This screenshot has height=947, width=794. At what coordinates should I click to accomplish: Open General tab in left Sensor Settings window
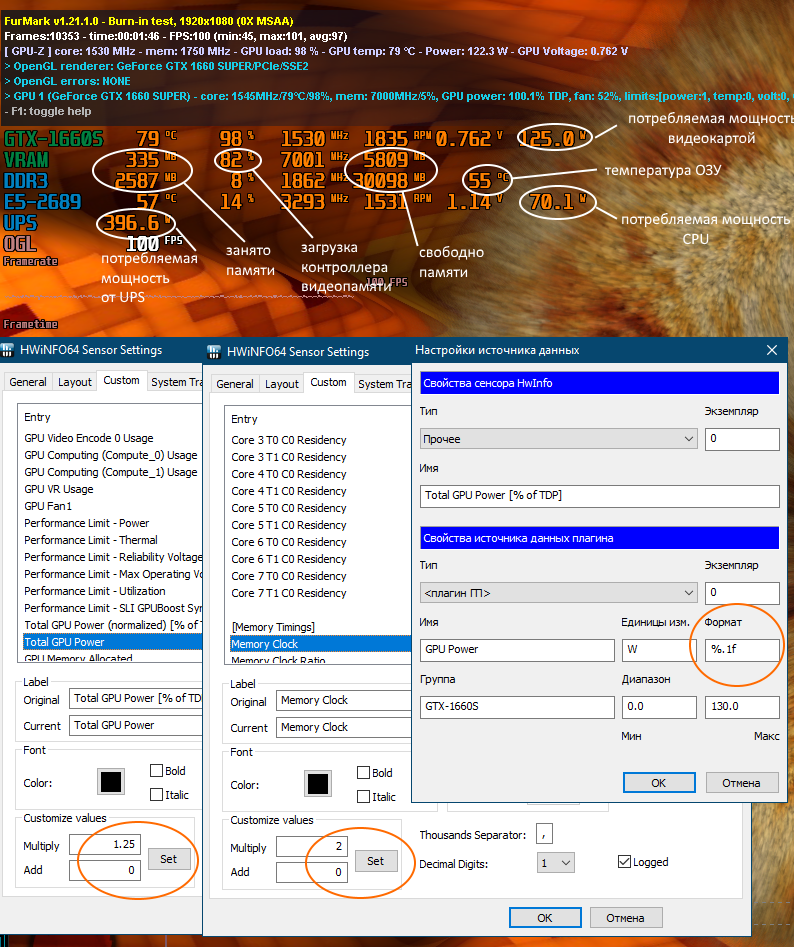pos(28,382)
